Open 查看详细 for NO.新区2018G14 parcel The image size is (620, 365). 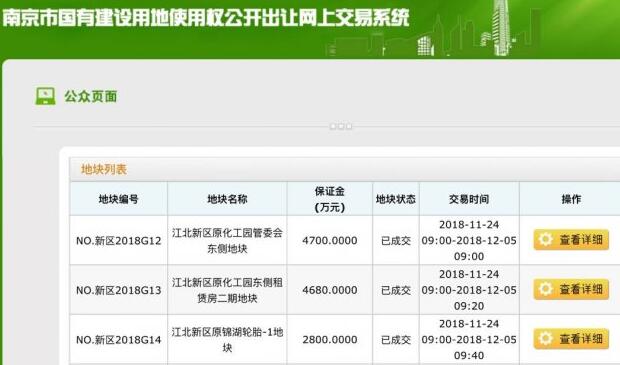click(x=571, y=339)
